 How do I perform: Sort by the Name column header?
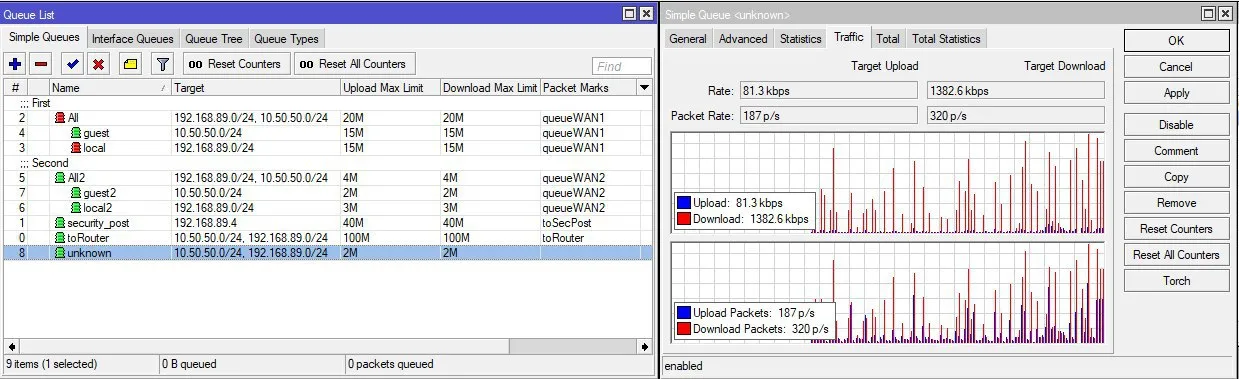109,88
